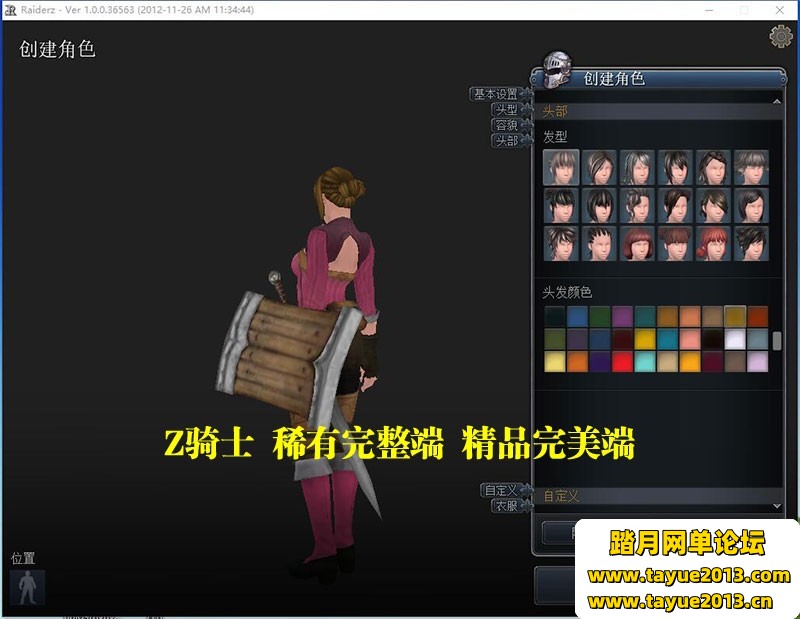
Task: Choose cornrow braids hairstyle in bottom row
Action: [599, 243]
